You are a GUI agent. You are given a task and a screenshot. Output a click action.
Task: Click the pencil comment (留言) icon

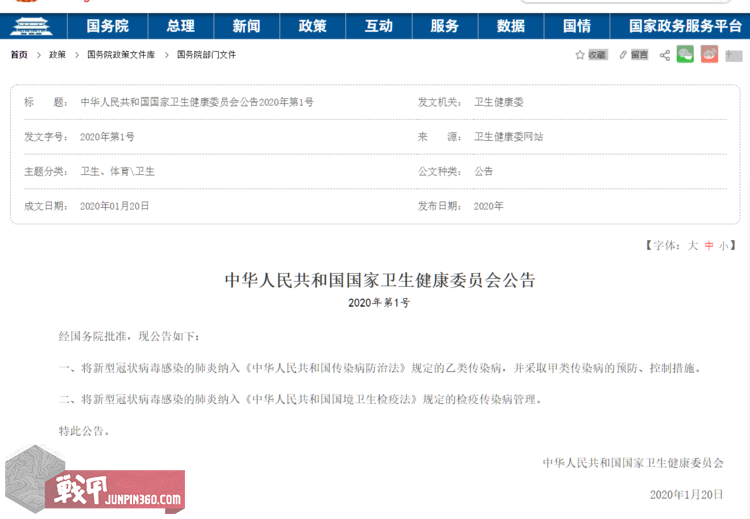point(623,55)
